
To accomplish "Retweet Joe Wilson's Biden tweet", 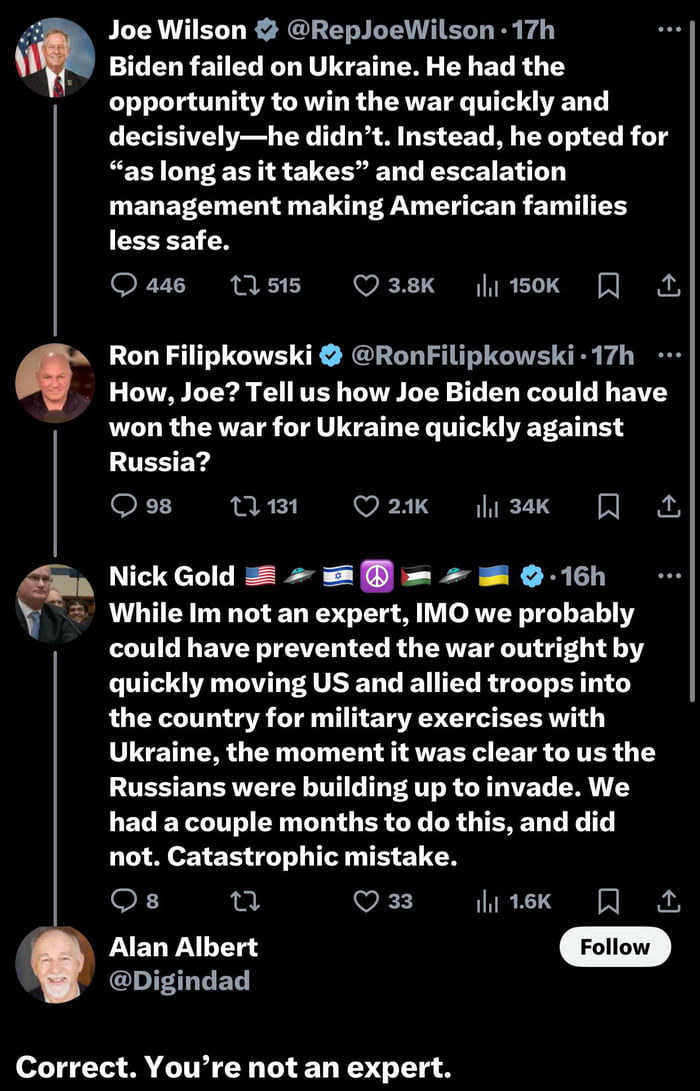I will click(243, 286).
